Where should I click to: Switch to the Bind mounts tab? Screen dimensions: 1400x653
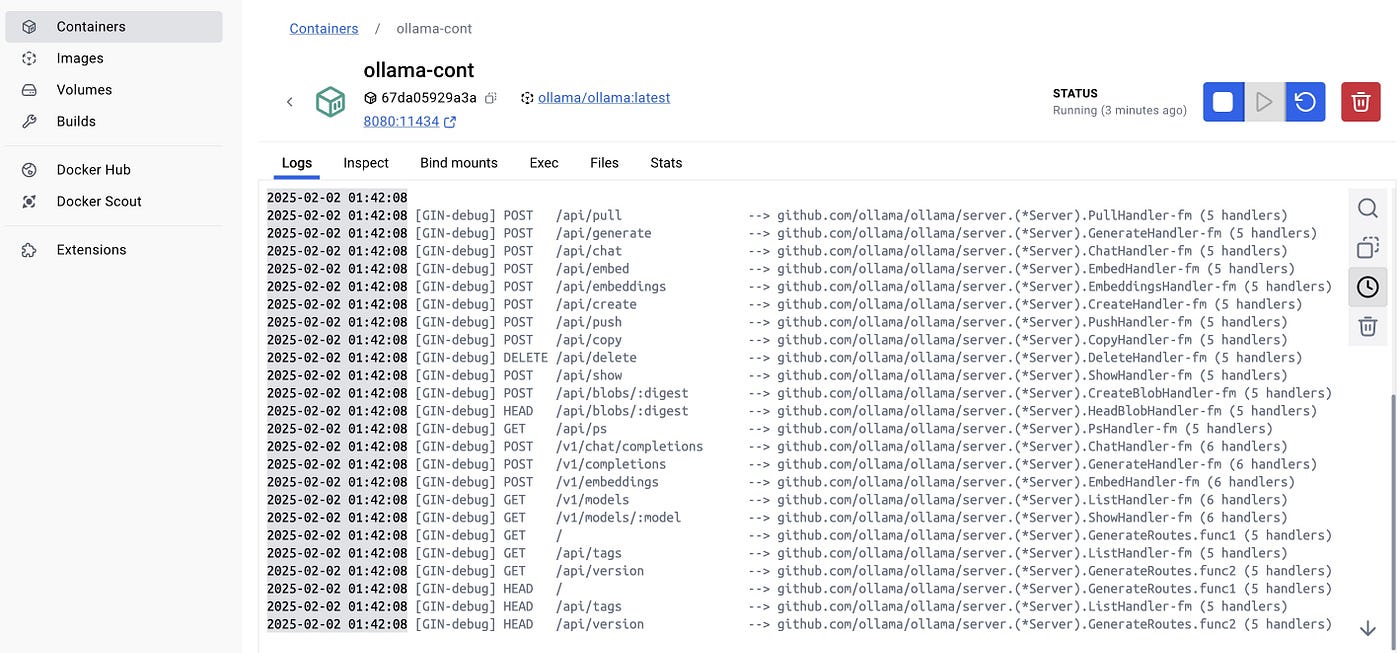[459, 163]
